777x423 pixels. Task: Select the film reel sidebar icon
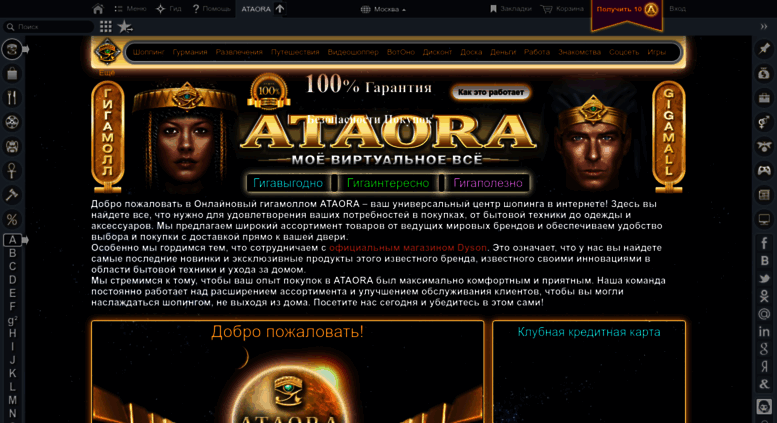pos(12,122)
